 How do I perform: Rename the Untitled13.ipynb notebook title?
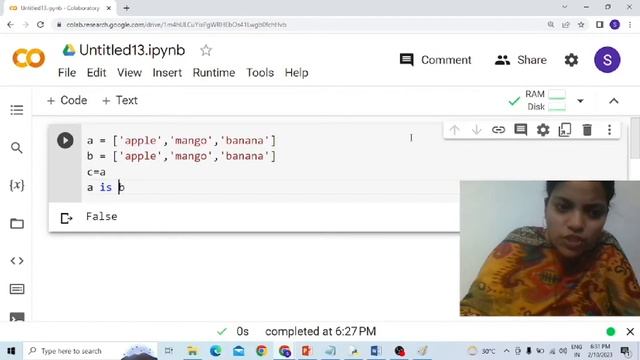tap(132, 50)
